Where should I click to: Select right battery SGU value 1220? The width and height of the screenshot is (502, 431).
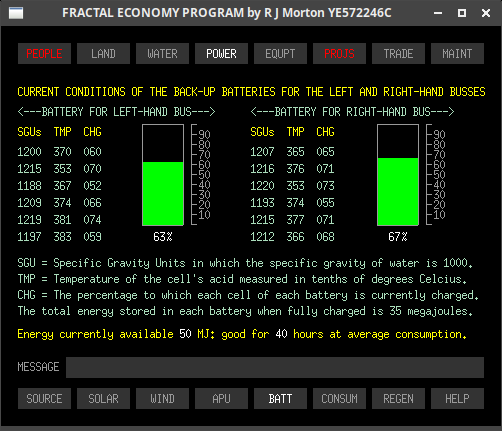coord(262,186)
